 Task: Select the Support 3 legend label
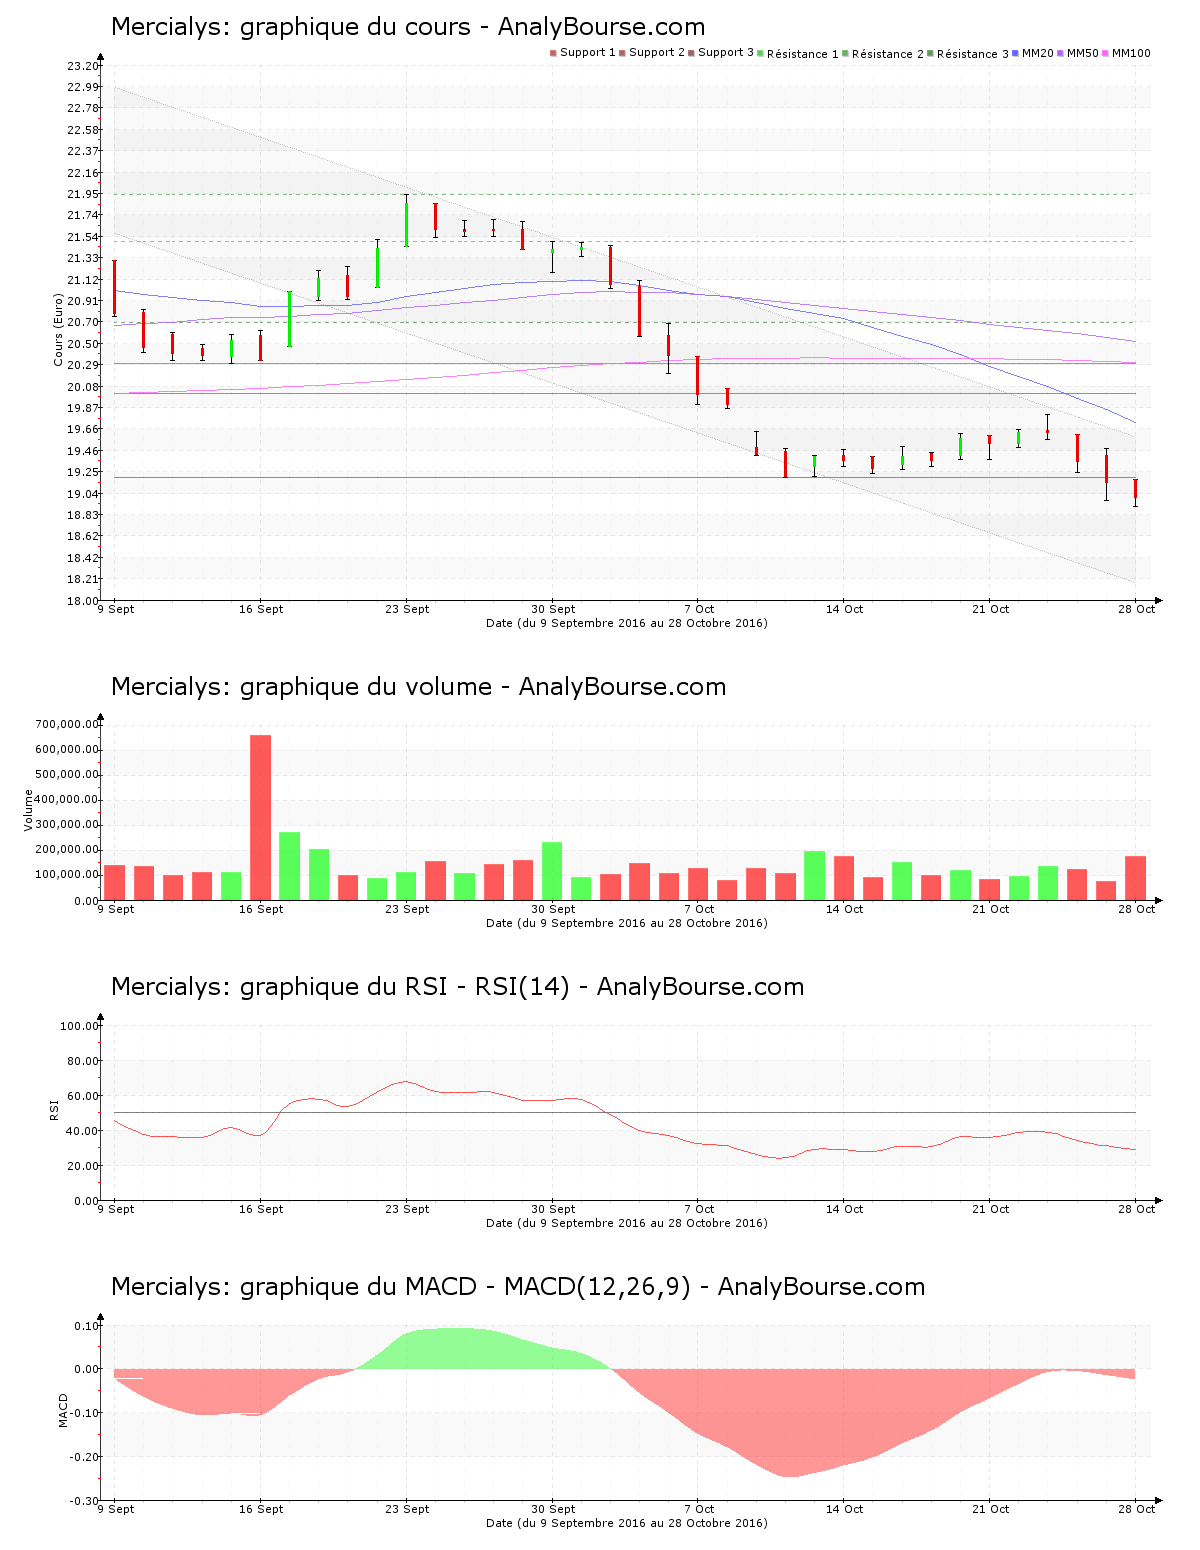(x=726, y=53)
